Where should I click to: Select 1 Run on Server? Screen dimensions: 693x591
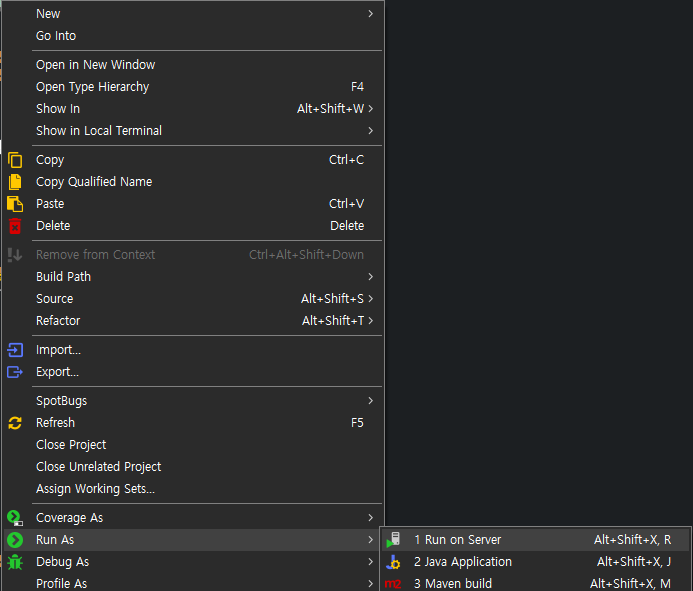coord(535,540)
